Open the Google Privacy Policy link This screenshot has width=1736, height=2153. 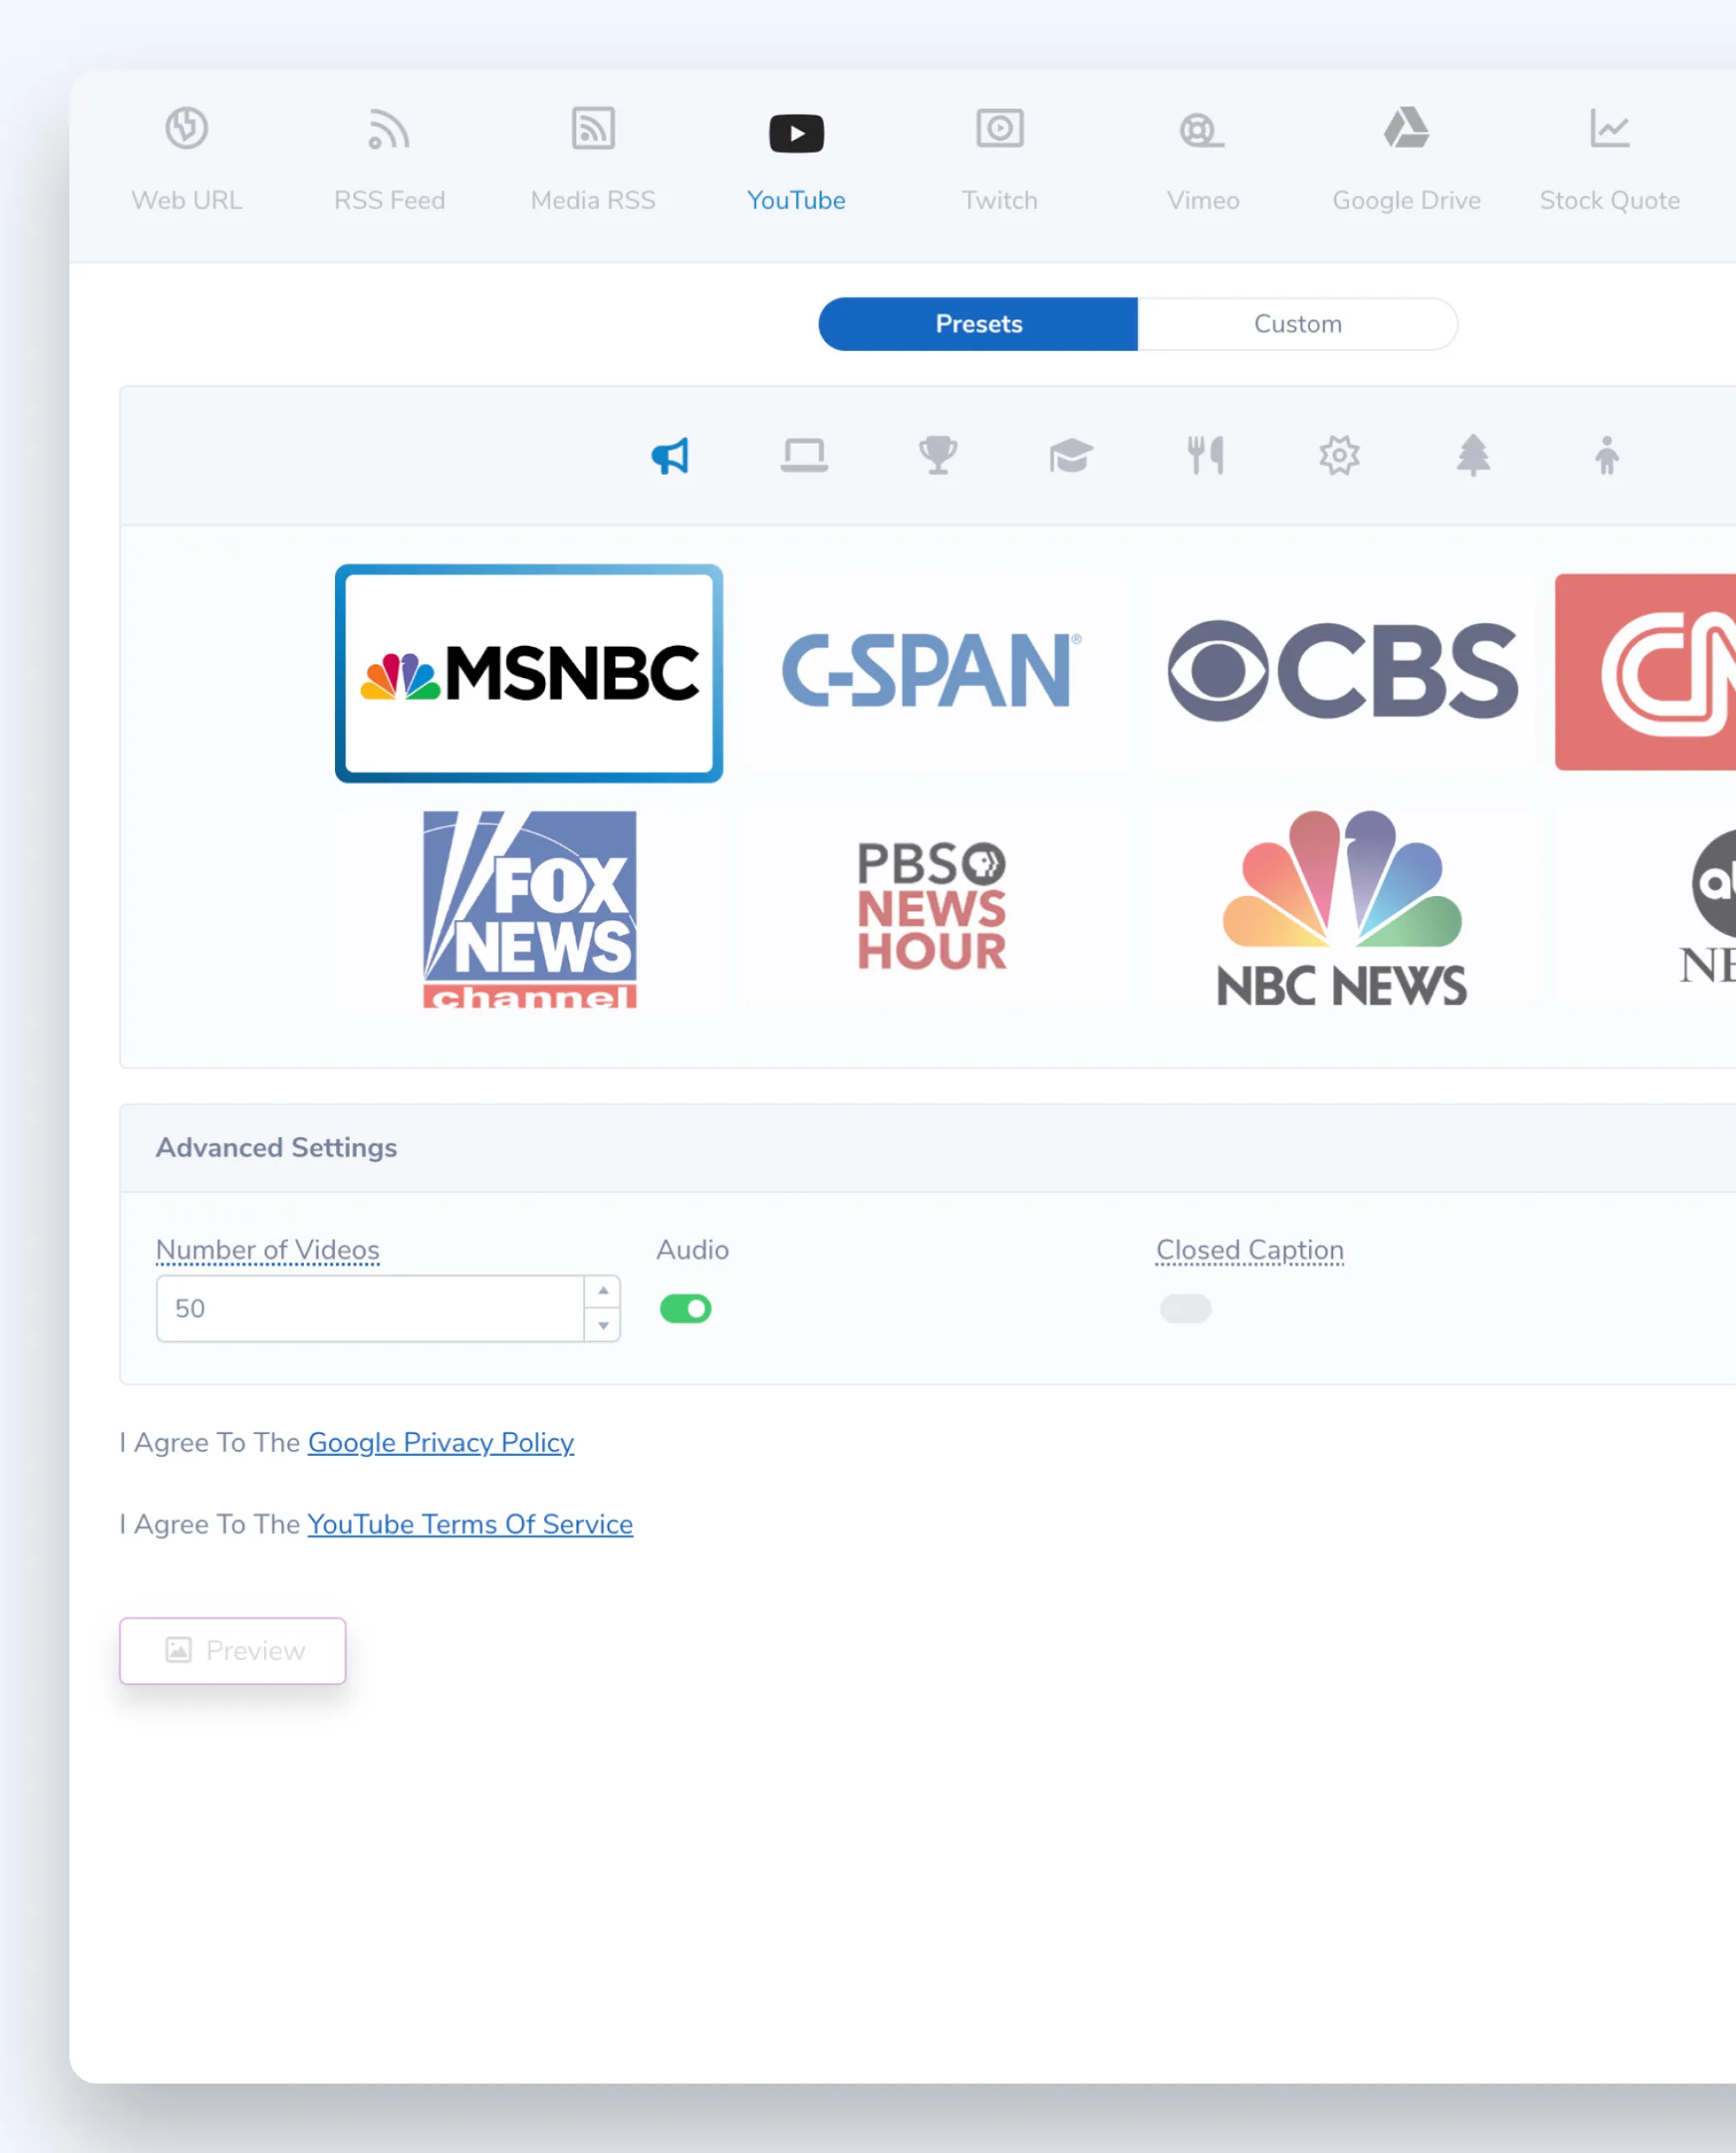(441, 1443)
